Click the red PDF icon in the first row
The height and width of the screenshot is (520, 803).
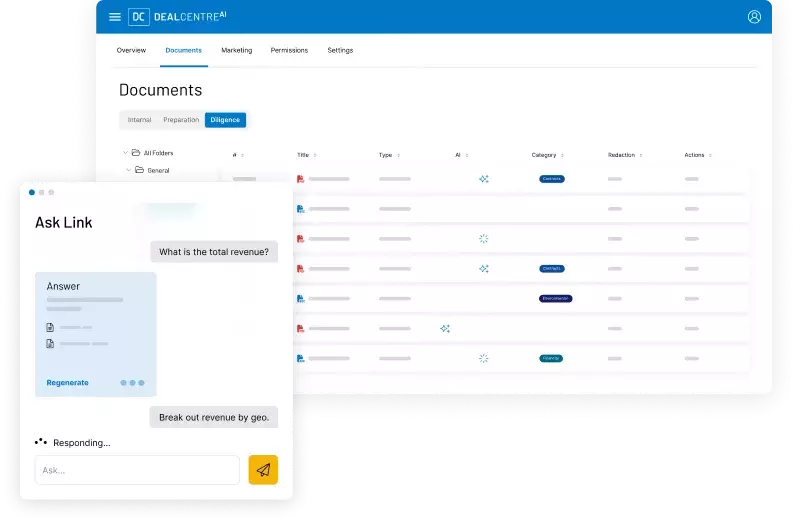click(x=300, y=179)
